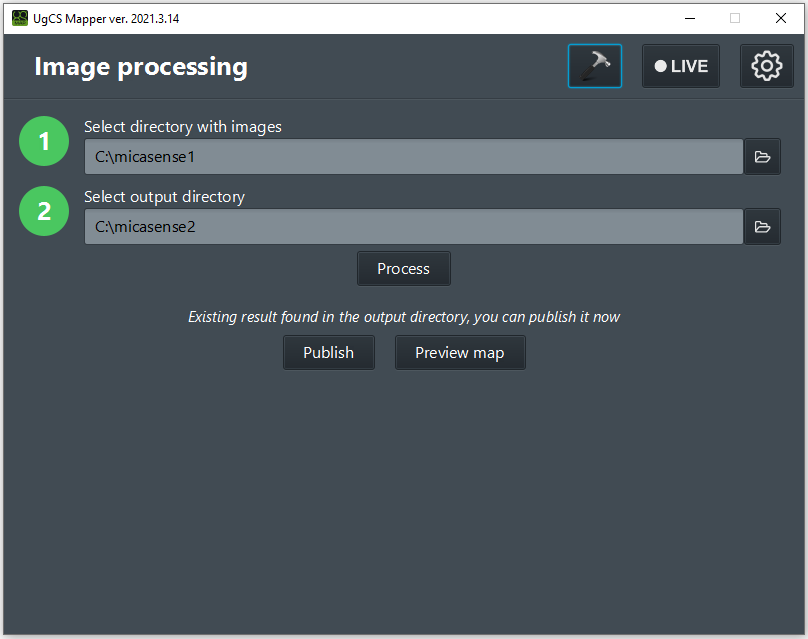Publish the existing result

[x=329, y=352]
